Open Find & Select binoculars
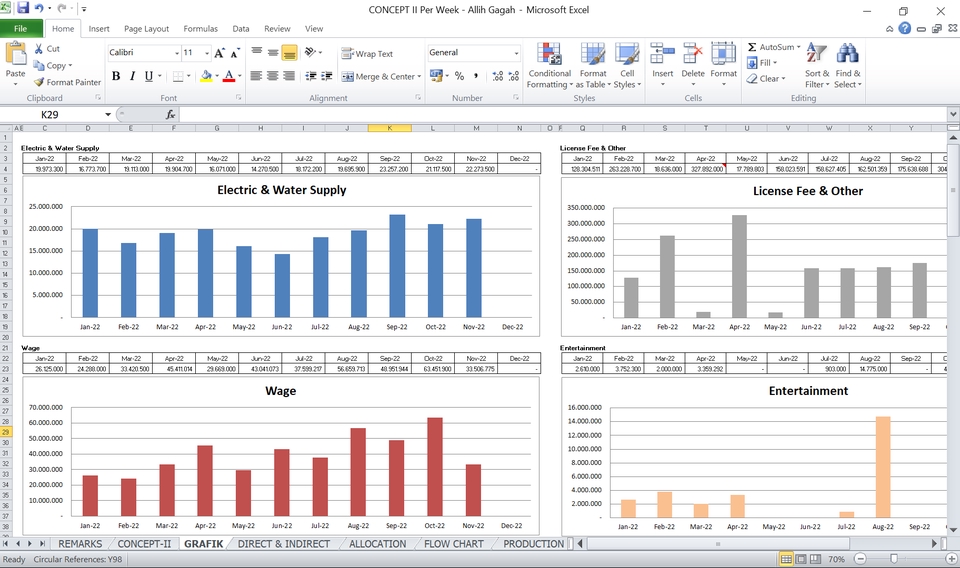 click(847, 65)
